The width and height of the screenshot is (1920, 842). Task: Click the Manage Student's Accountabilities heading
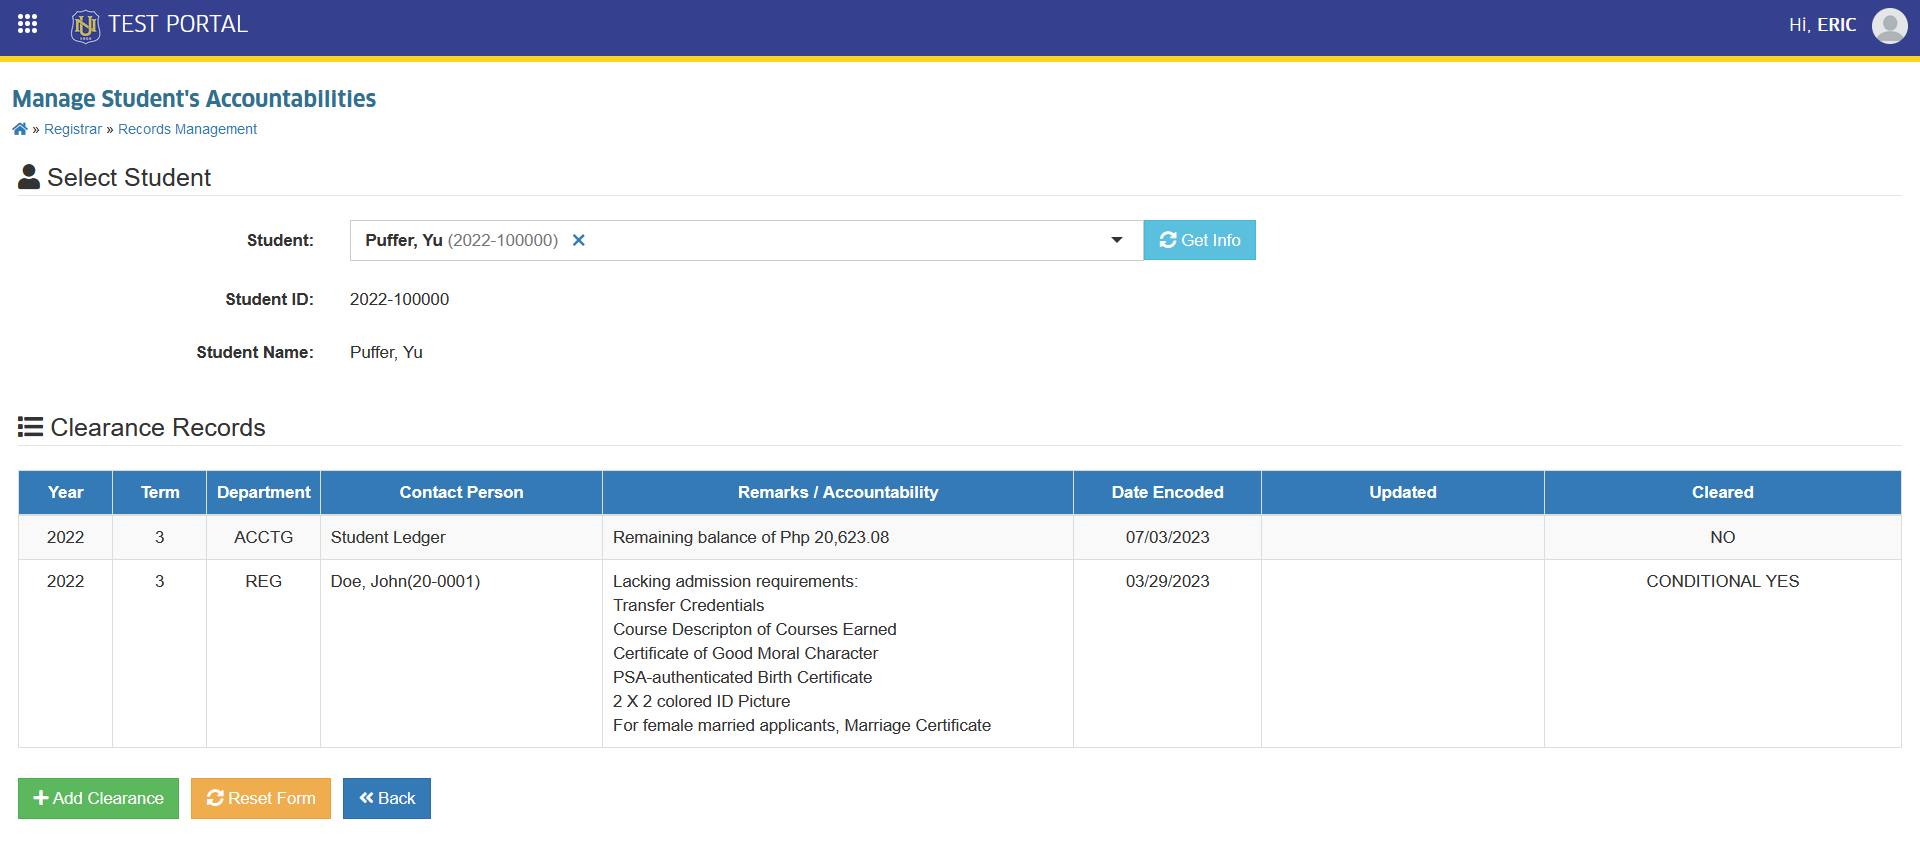194,98
